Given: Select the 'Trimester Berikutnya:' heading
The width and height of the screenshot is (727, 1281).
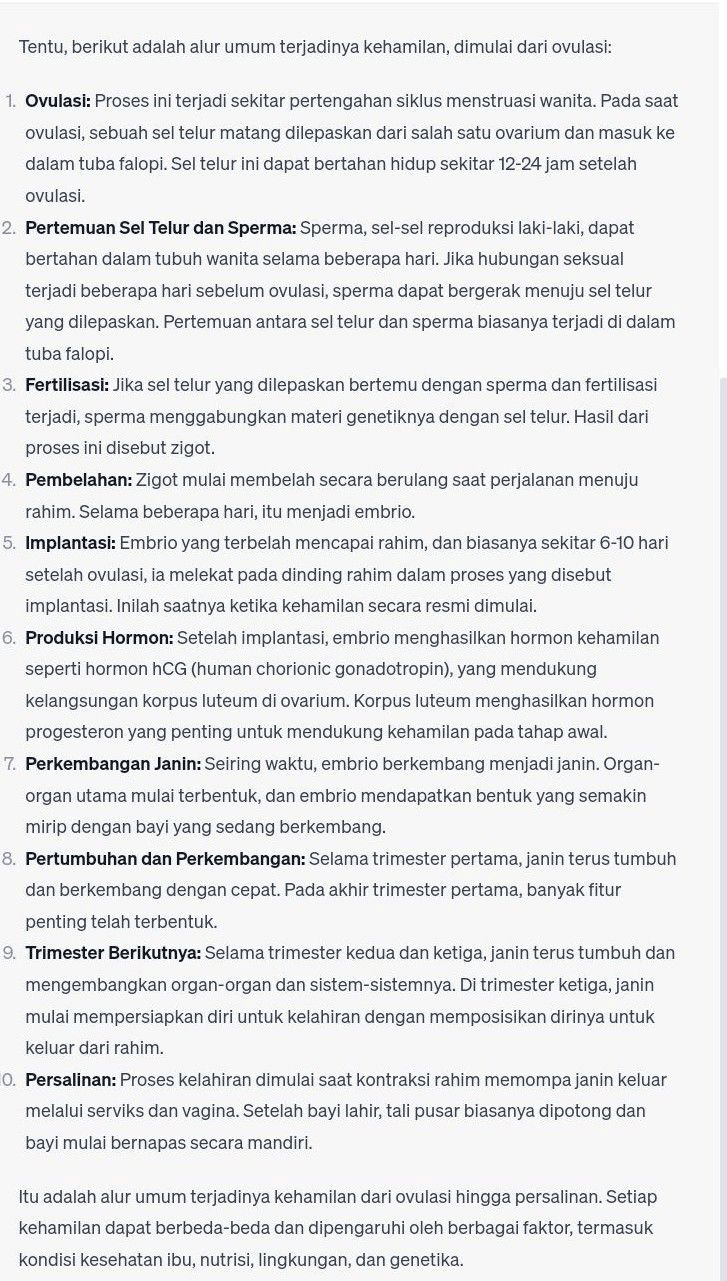Looking at the screenshot, I should click(x=113, y=953).
